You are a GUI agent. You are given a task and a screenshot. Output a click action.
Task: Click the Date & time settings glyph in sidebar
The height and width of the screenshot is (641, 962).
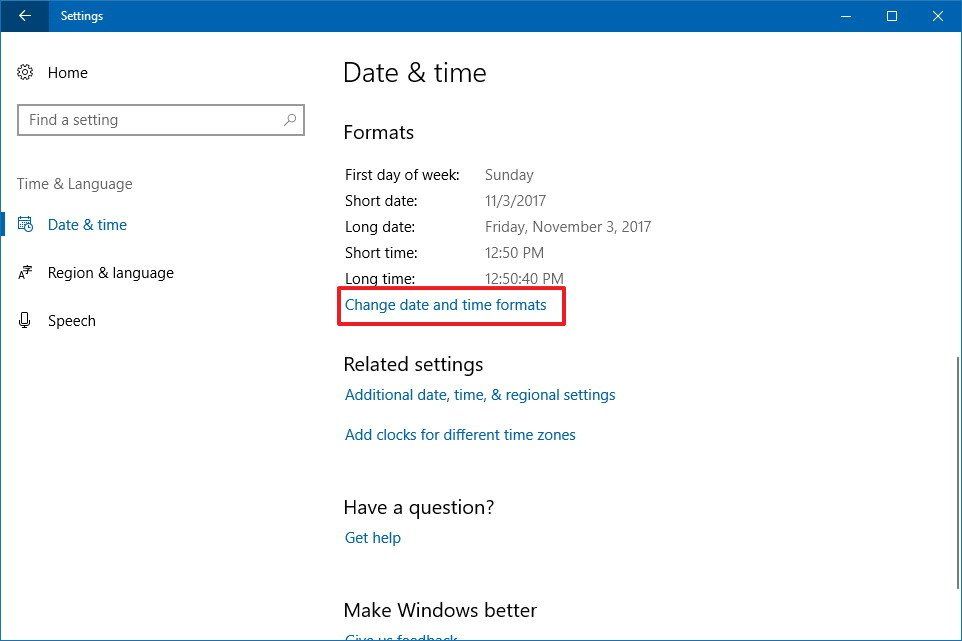(x=27, y=224)
